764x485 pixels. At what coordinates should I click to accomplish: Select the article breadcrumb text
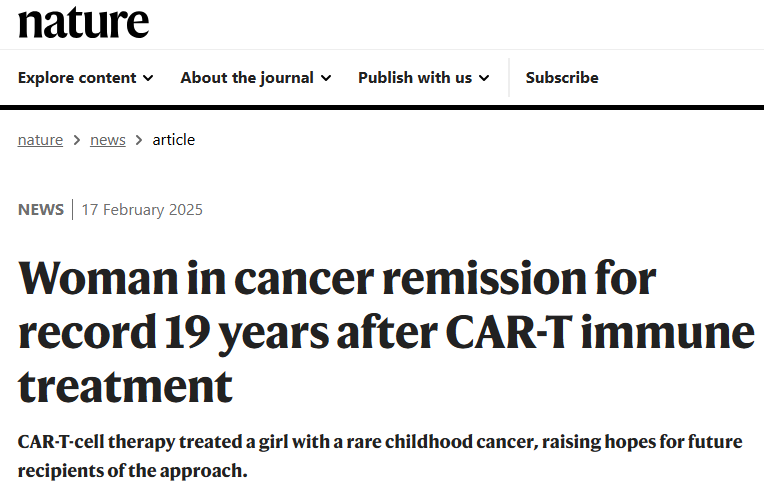pyautogui.click(x=173, y=140)
